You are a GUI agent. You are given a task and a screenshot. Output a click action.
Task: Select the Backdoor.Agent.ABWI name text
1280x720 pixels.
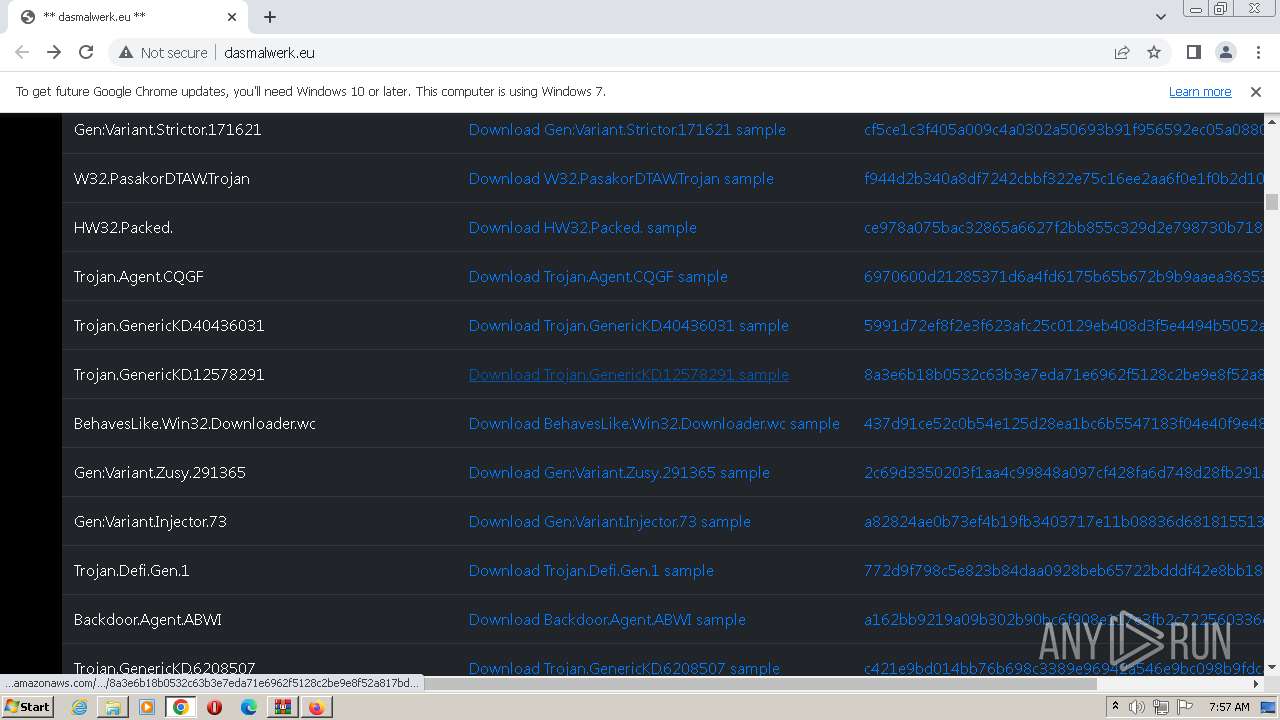pyautogui.click(x=148, y=620)
